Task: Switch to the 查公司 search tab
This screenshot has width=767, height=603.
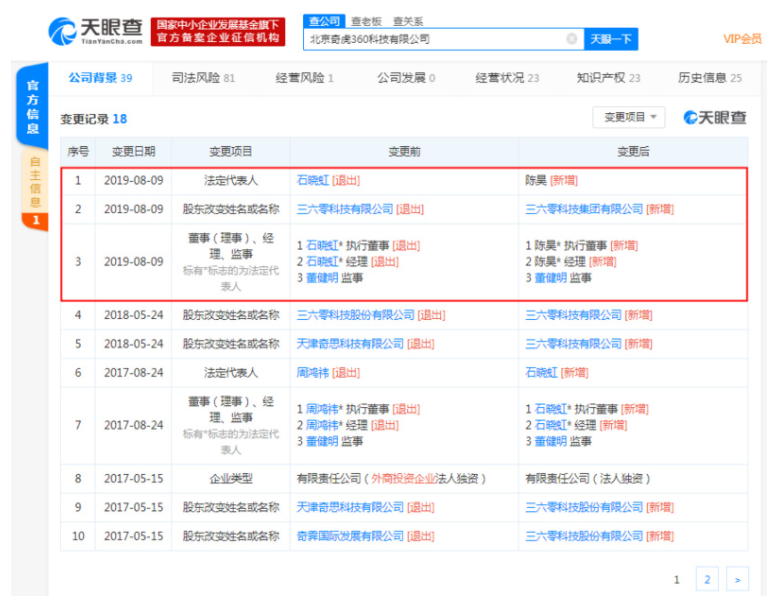Action: pos(324,21)
